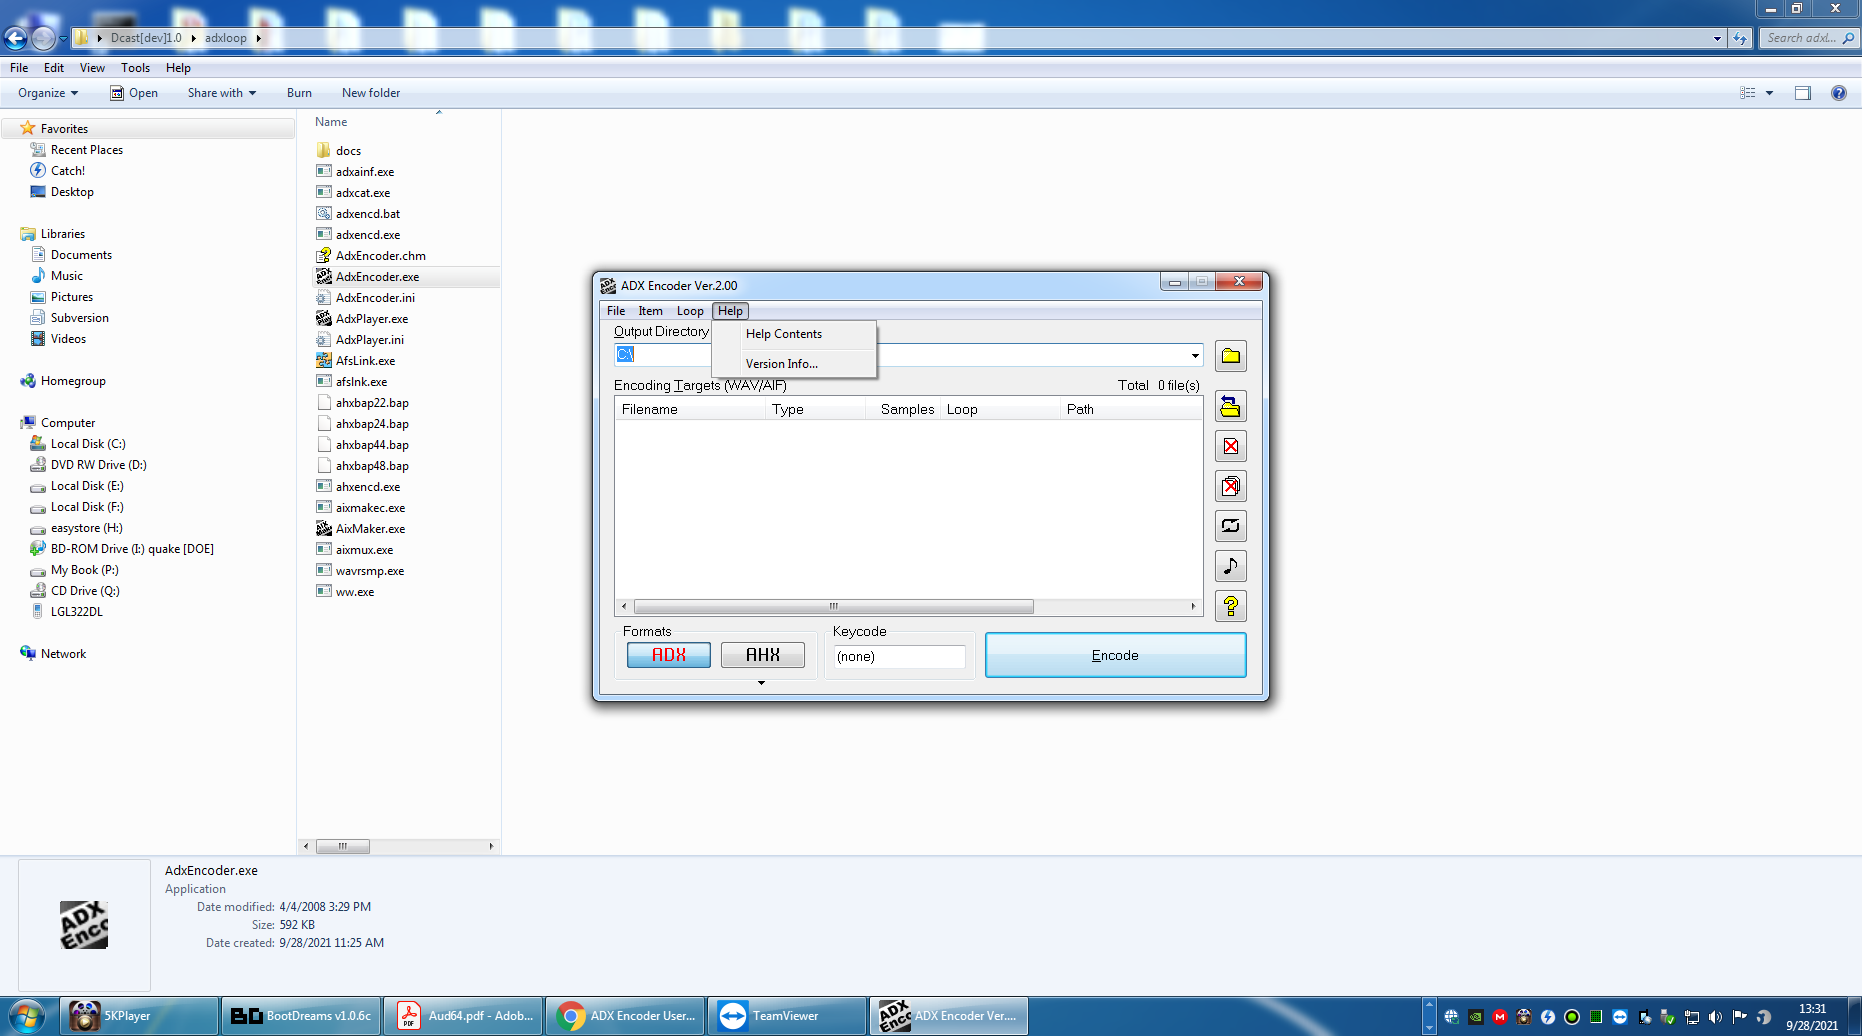The image size is (1862, 1036).
Task: Click the refresh icon beside address bar
Action: tap(1740, 38)
